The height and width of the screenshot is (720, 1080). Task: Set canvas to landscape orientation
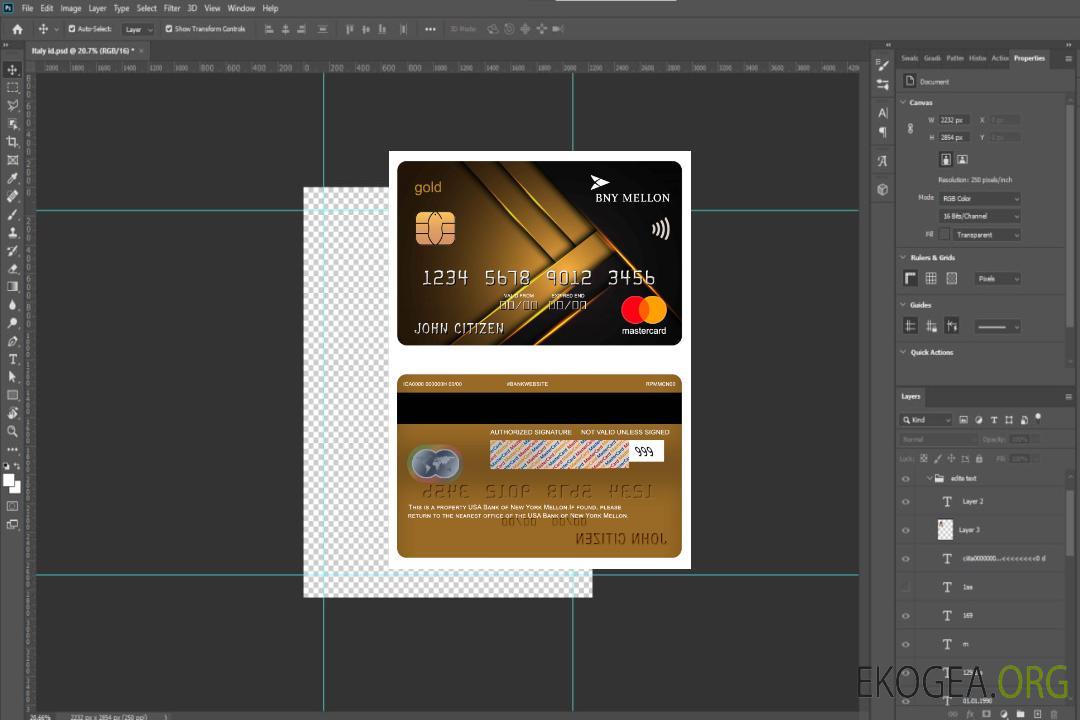tap(962, 159)
